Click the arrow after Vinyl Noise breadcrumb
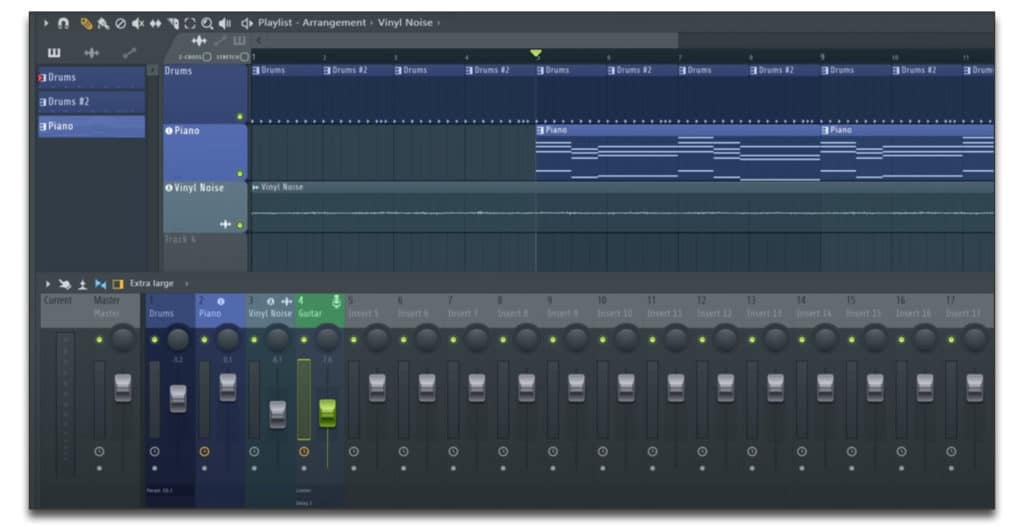The width and height of the screenshot is (1024, 527). tap(438, 23)
